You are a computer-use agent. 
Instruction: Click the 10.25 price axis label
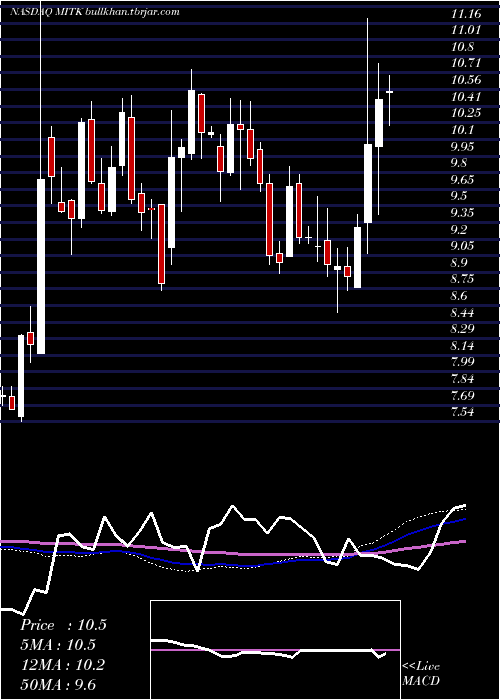[466, 113]
